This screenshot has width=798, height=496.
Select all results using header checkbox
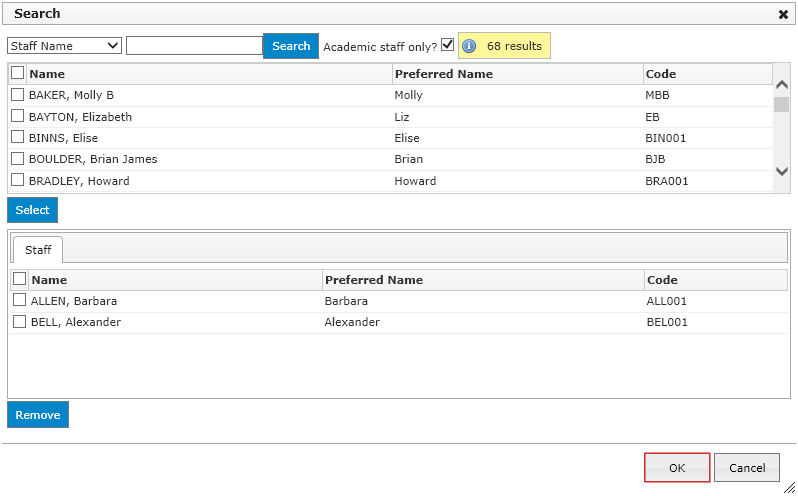click(x=17, y=73)
